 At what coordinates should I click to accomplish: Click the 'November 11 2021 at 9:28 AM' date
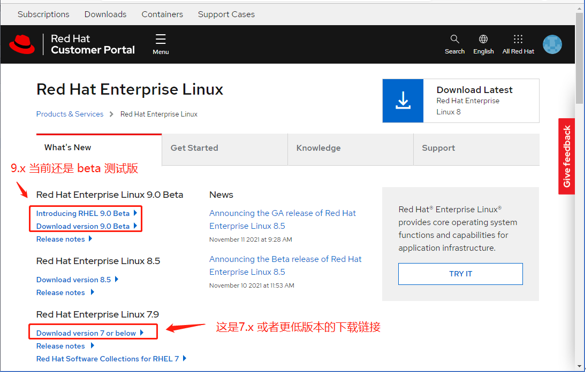[x=250, y=239]
